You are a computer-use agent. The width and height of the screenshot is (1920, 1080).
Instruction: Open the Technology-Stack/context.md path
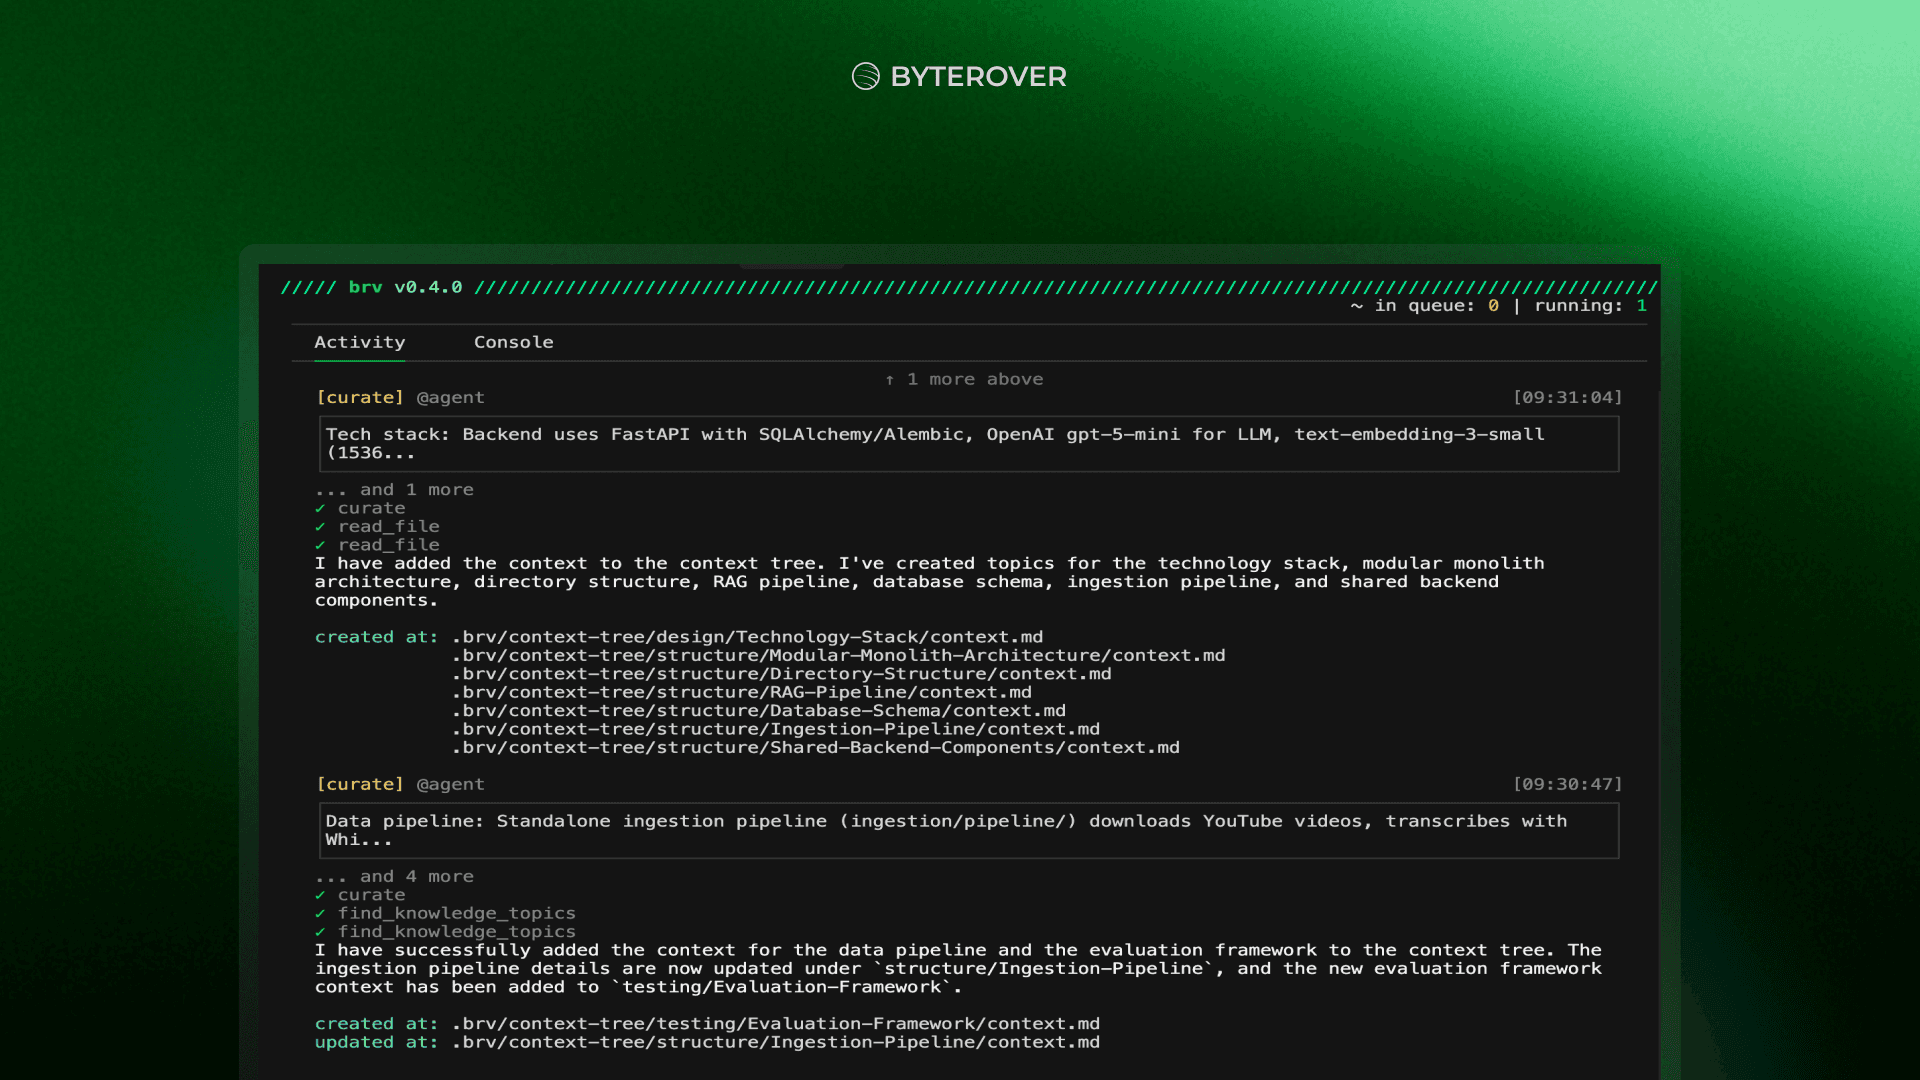(747, 637)
